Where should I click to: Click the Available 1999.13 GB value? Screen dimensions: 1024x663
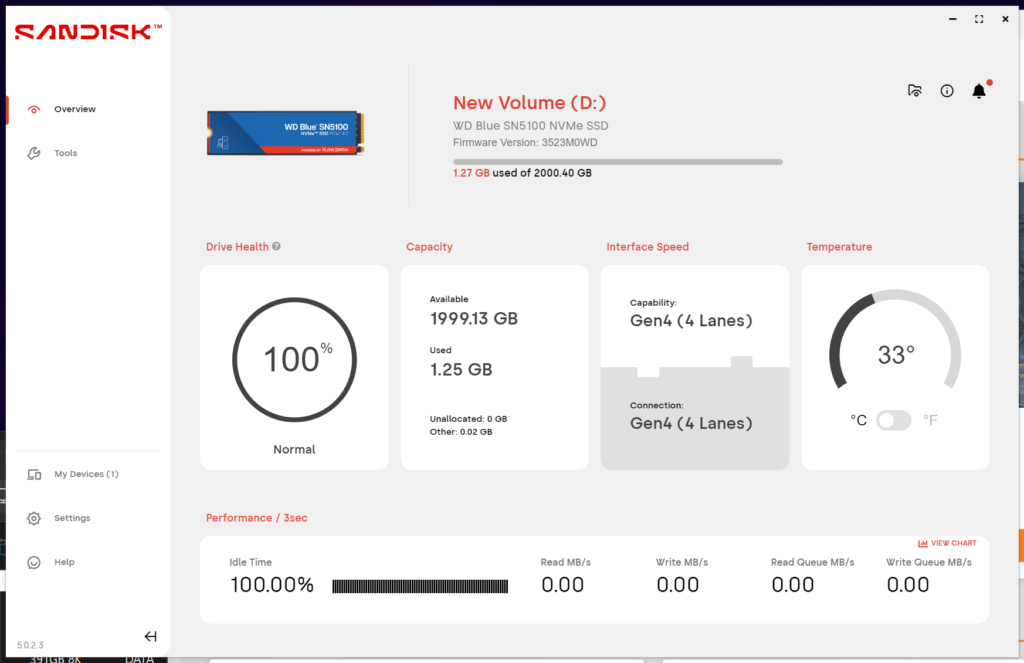tap(473, 319)
